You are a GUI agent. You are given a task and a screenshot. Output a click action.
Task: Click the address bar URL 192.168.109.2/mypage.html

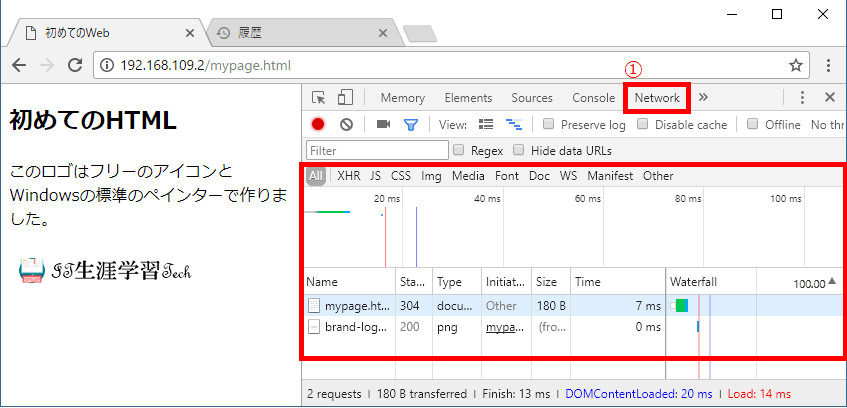pyautogui.click(x=206, y=66)
